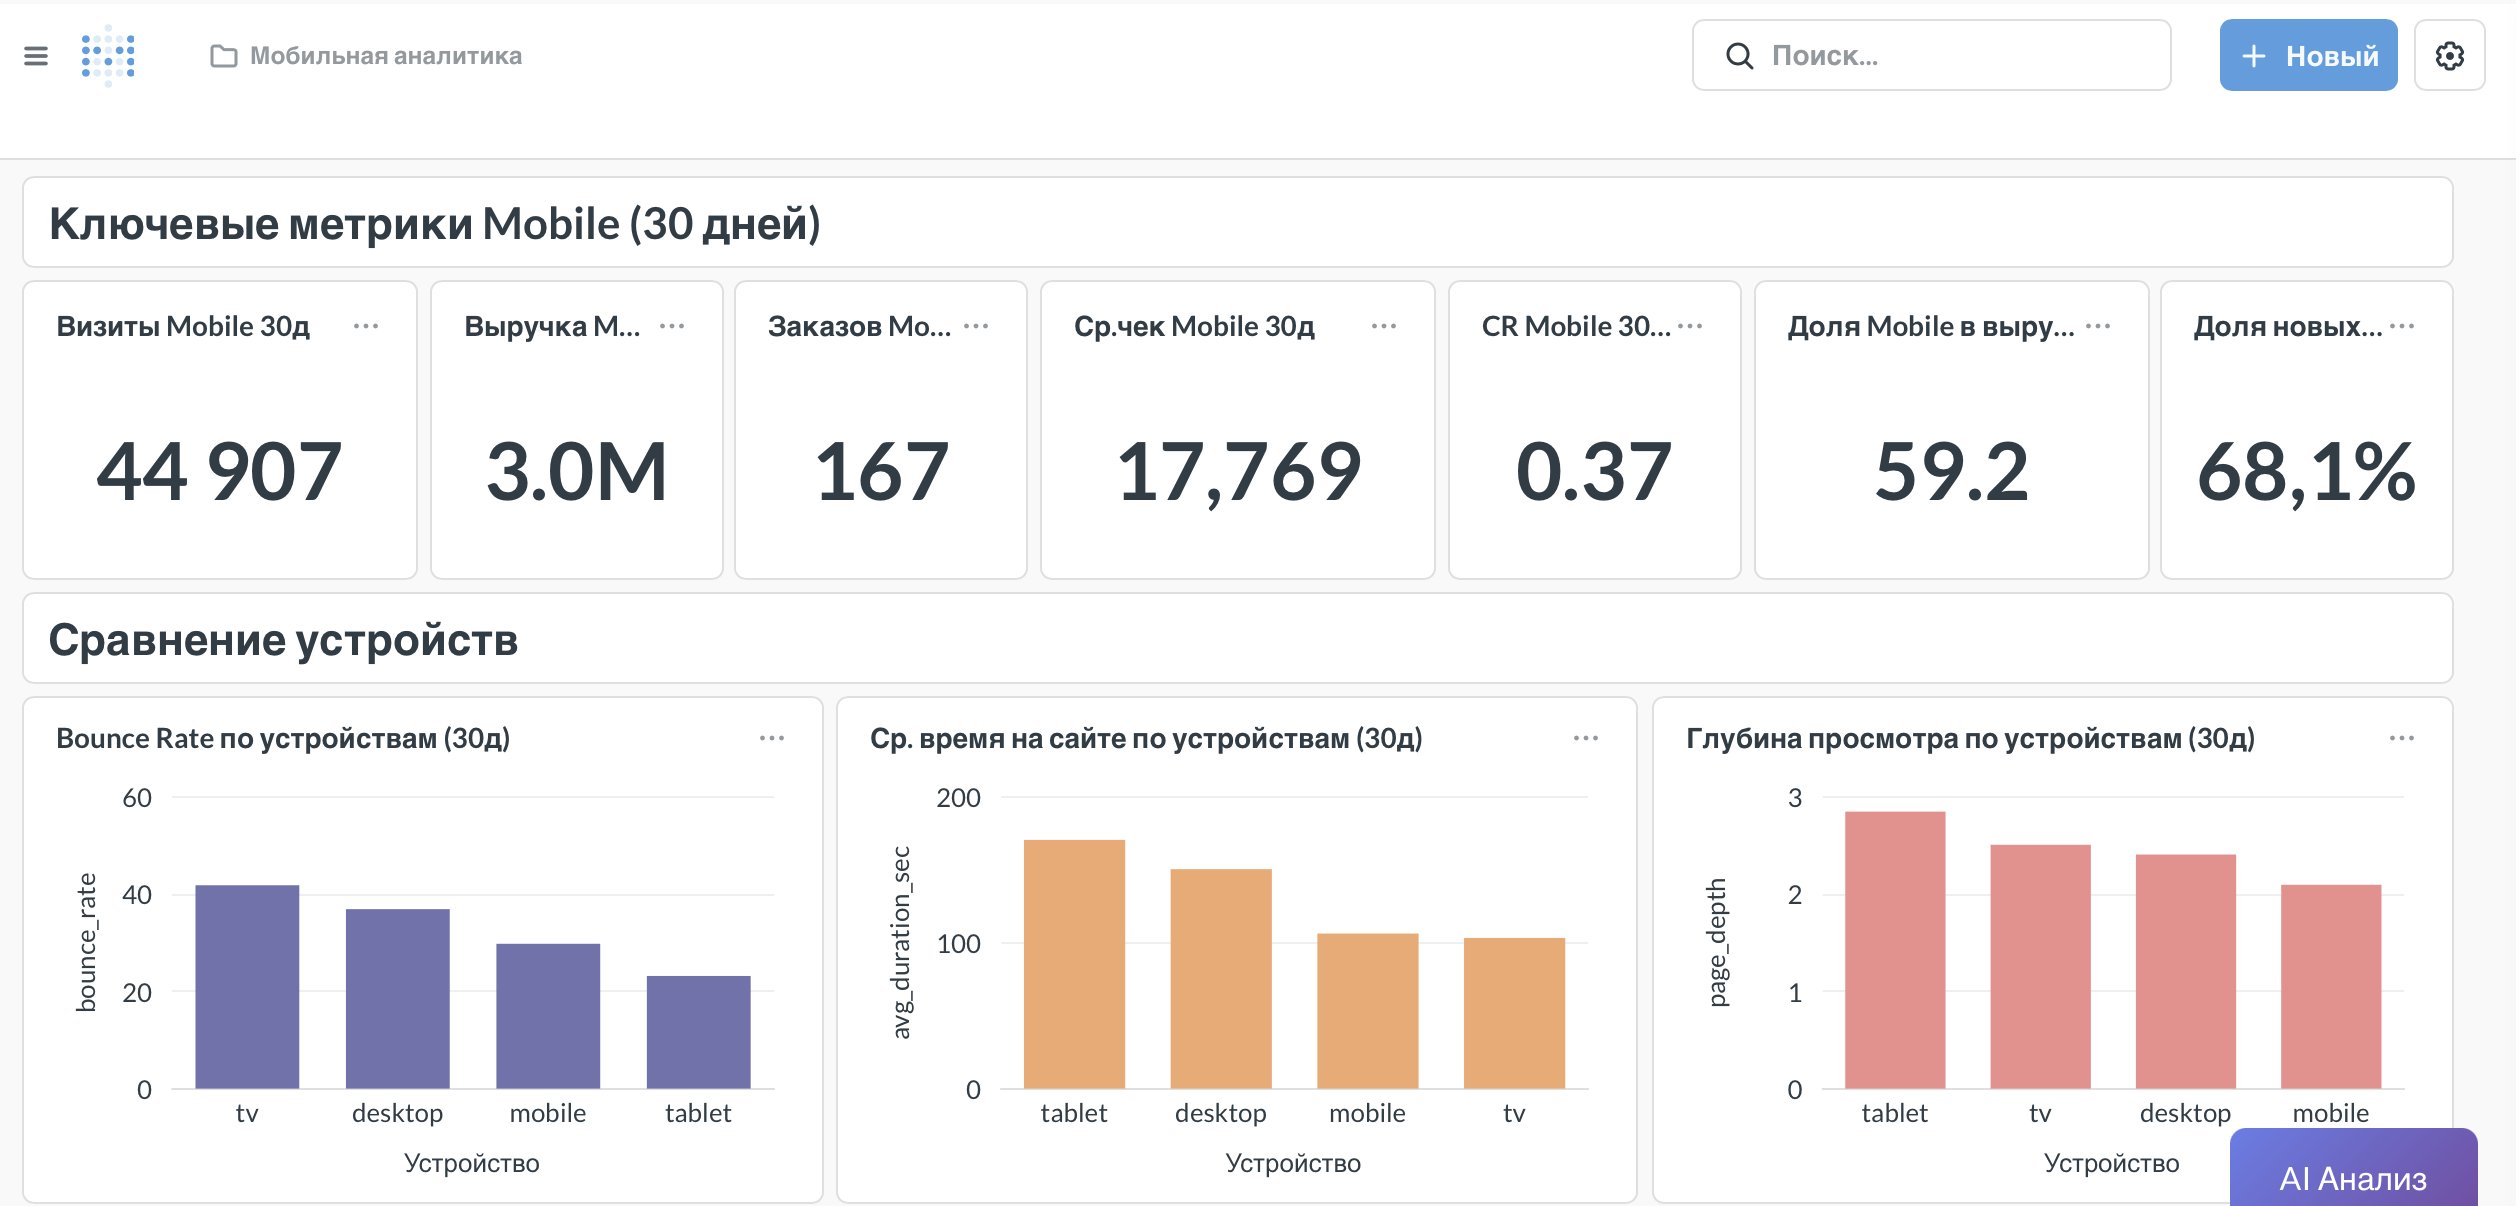Image resolution: width=2516 pixels, height=1206 pixels.
Task: Select the Мобильная аналитика breadcrumb
Action: [x=385, y=56]
